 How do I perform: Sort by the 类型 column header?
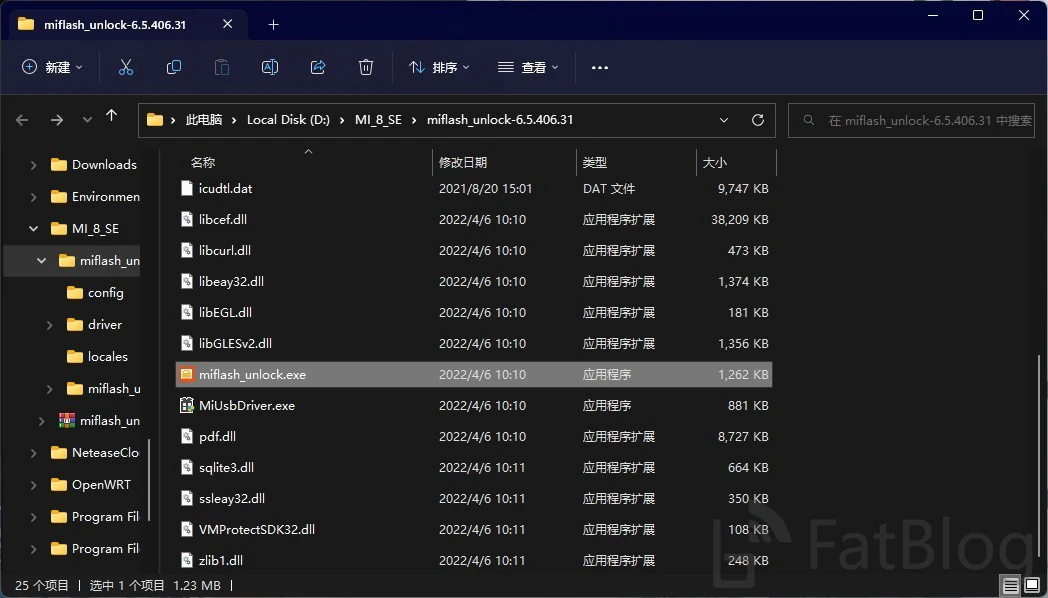pyautogui.click(x=594, y=162)
